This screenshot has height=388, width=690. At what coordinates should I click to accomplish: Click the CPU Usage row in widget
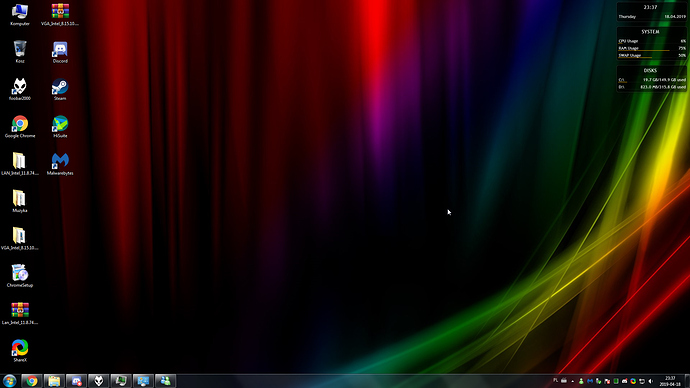[x=652, y=41]
